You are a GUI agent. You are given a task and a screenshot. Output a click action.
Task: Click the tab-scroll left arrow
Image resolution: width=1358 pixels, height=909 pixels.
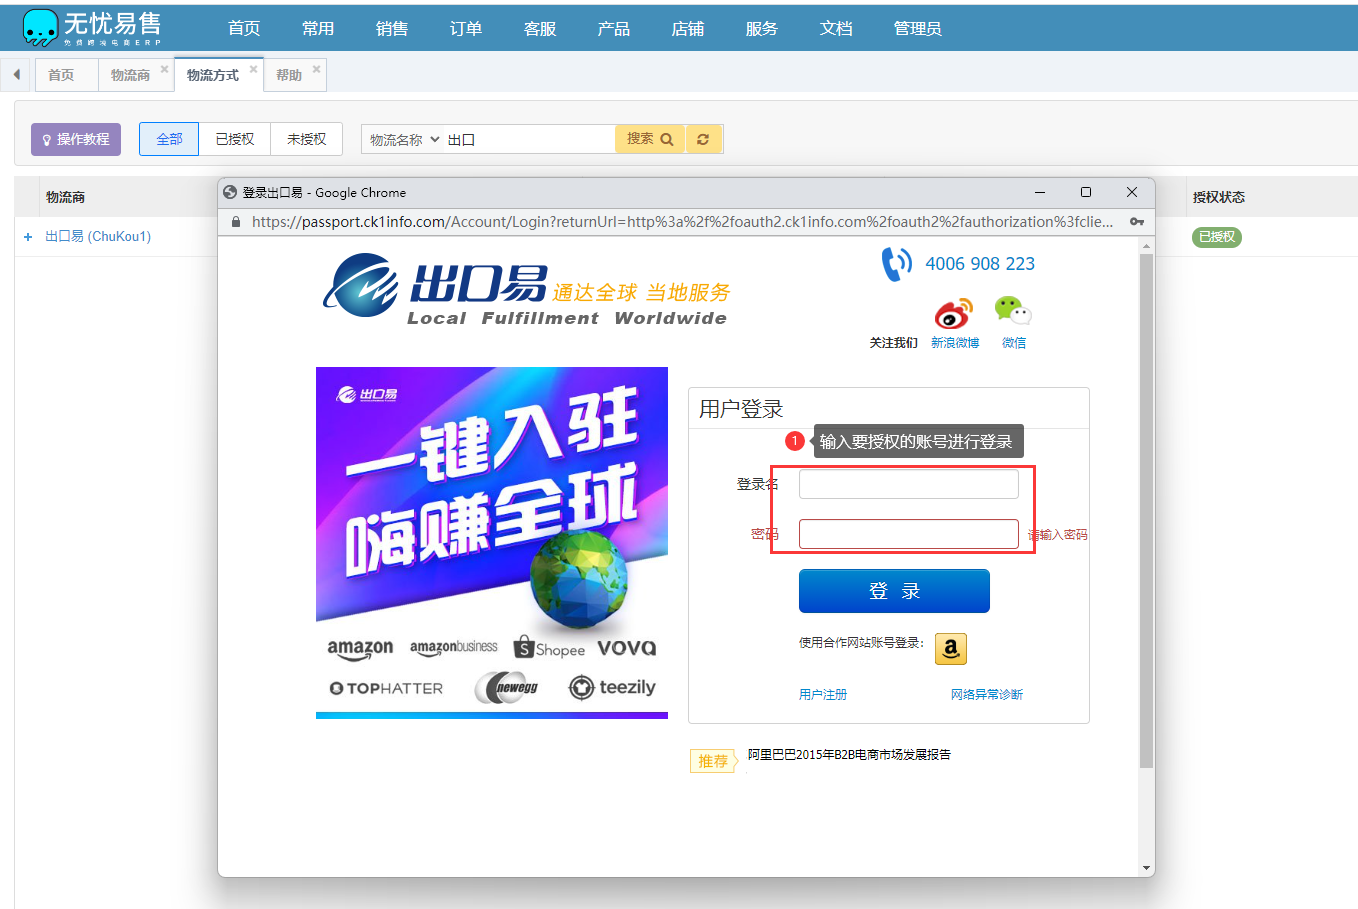[x=16, y=75]
